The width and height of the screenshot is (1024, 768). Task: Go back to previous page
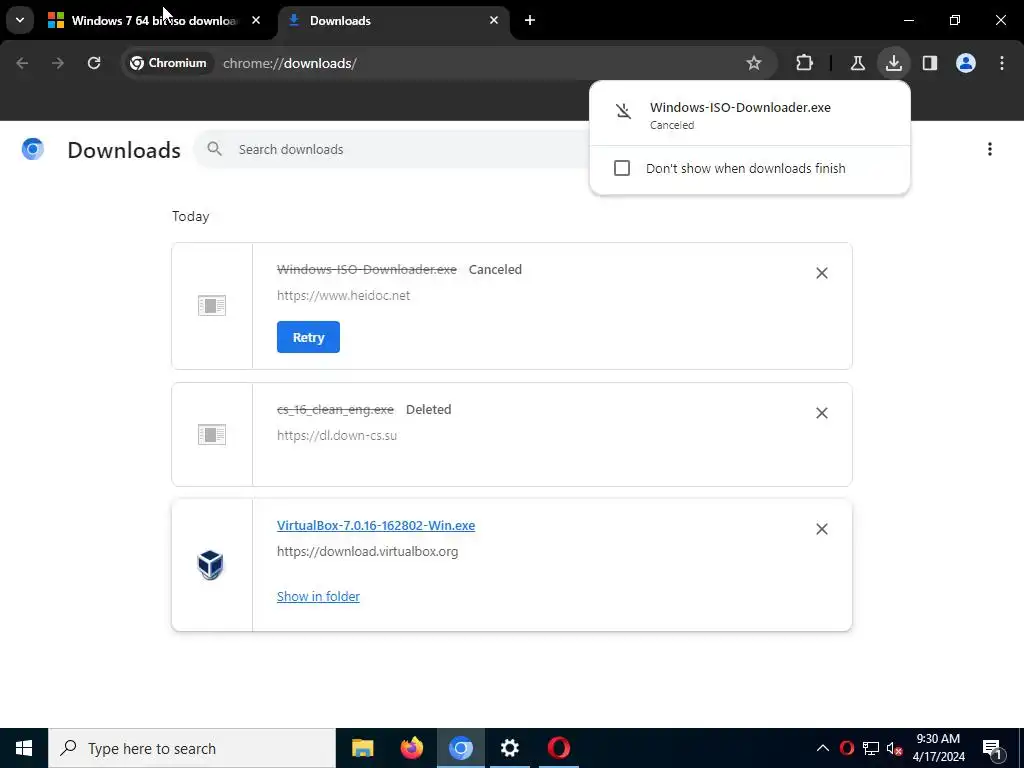pos(22,63)
